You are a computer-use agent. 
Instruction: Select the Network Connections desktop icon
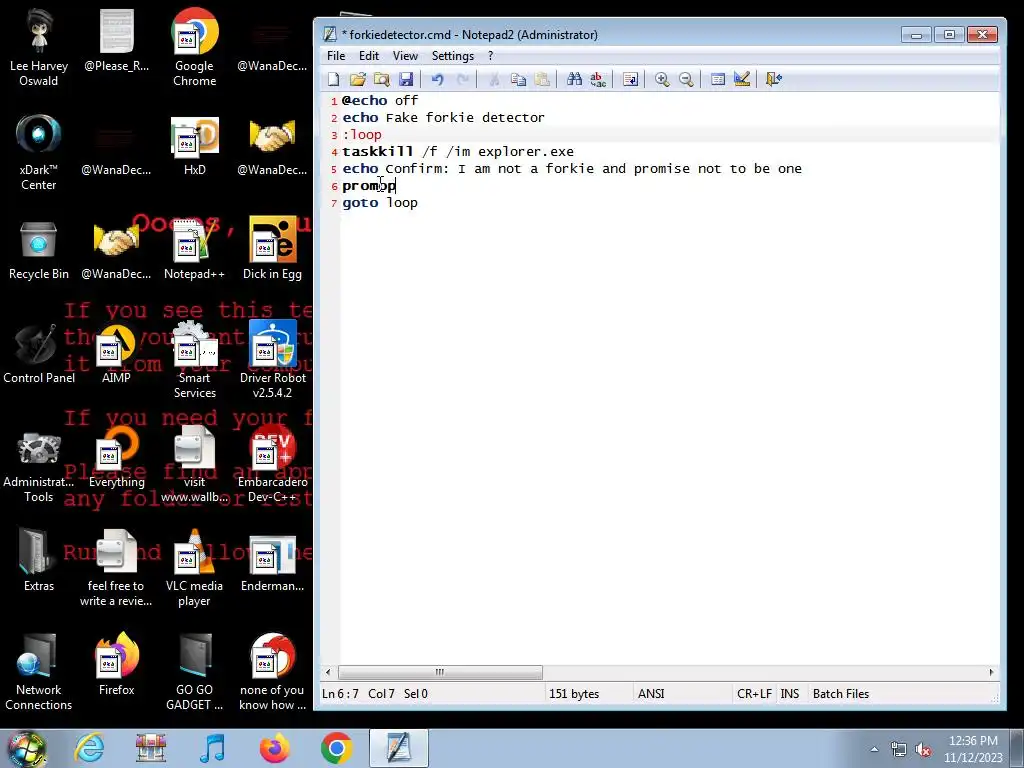pos(39,671)
